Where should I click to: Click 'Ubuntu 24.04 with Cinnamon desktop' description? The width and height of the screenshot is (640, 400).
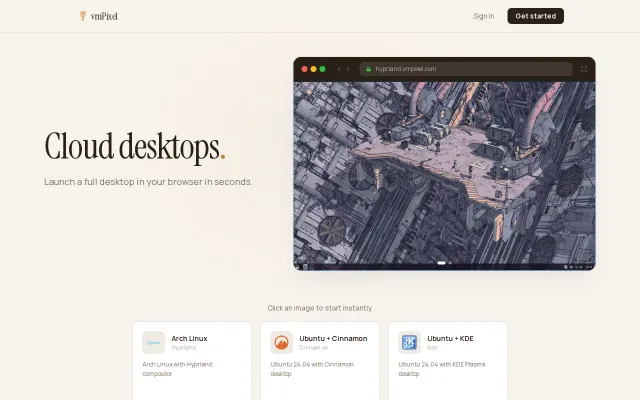pyautogui.click(x=312, y=369)
